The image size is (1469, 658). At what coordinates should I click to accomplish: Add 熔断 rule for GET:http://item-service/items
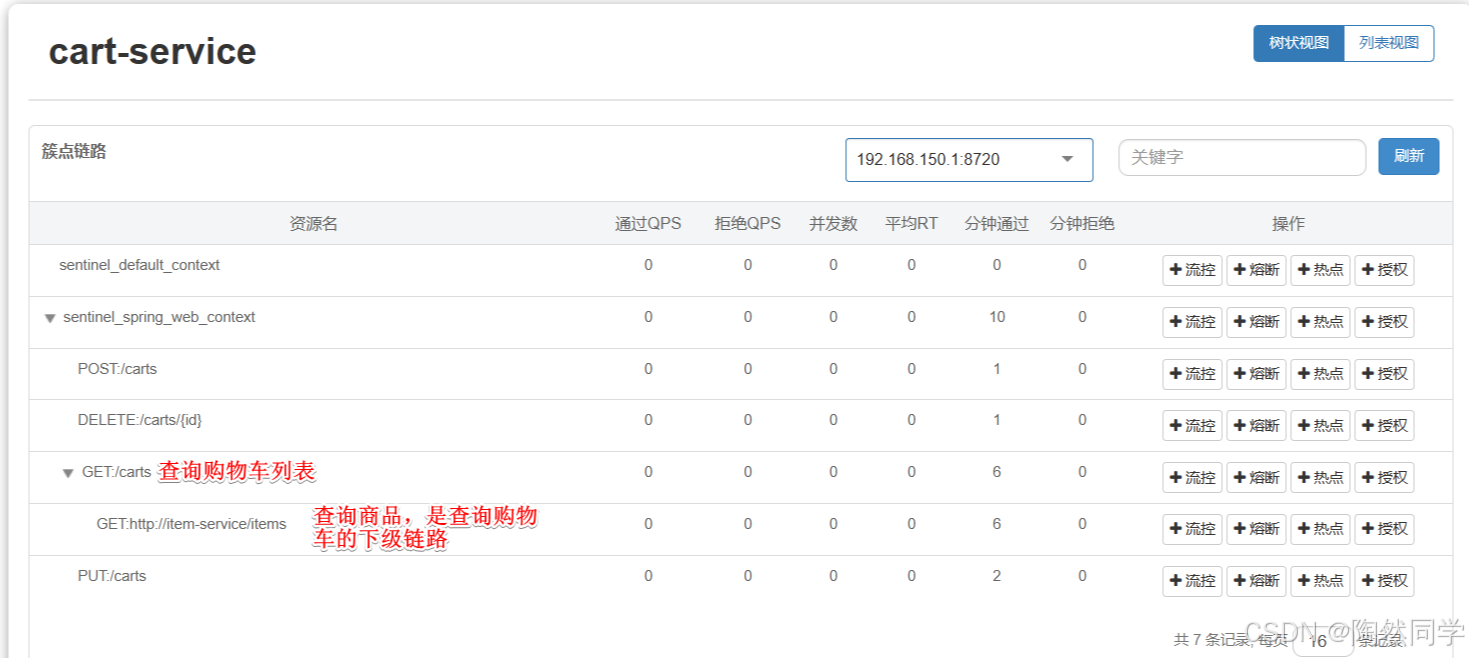[1256, 529]
